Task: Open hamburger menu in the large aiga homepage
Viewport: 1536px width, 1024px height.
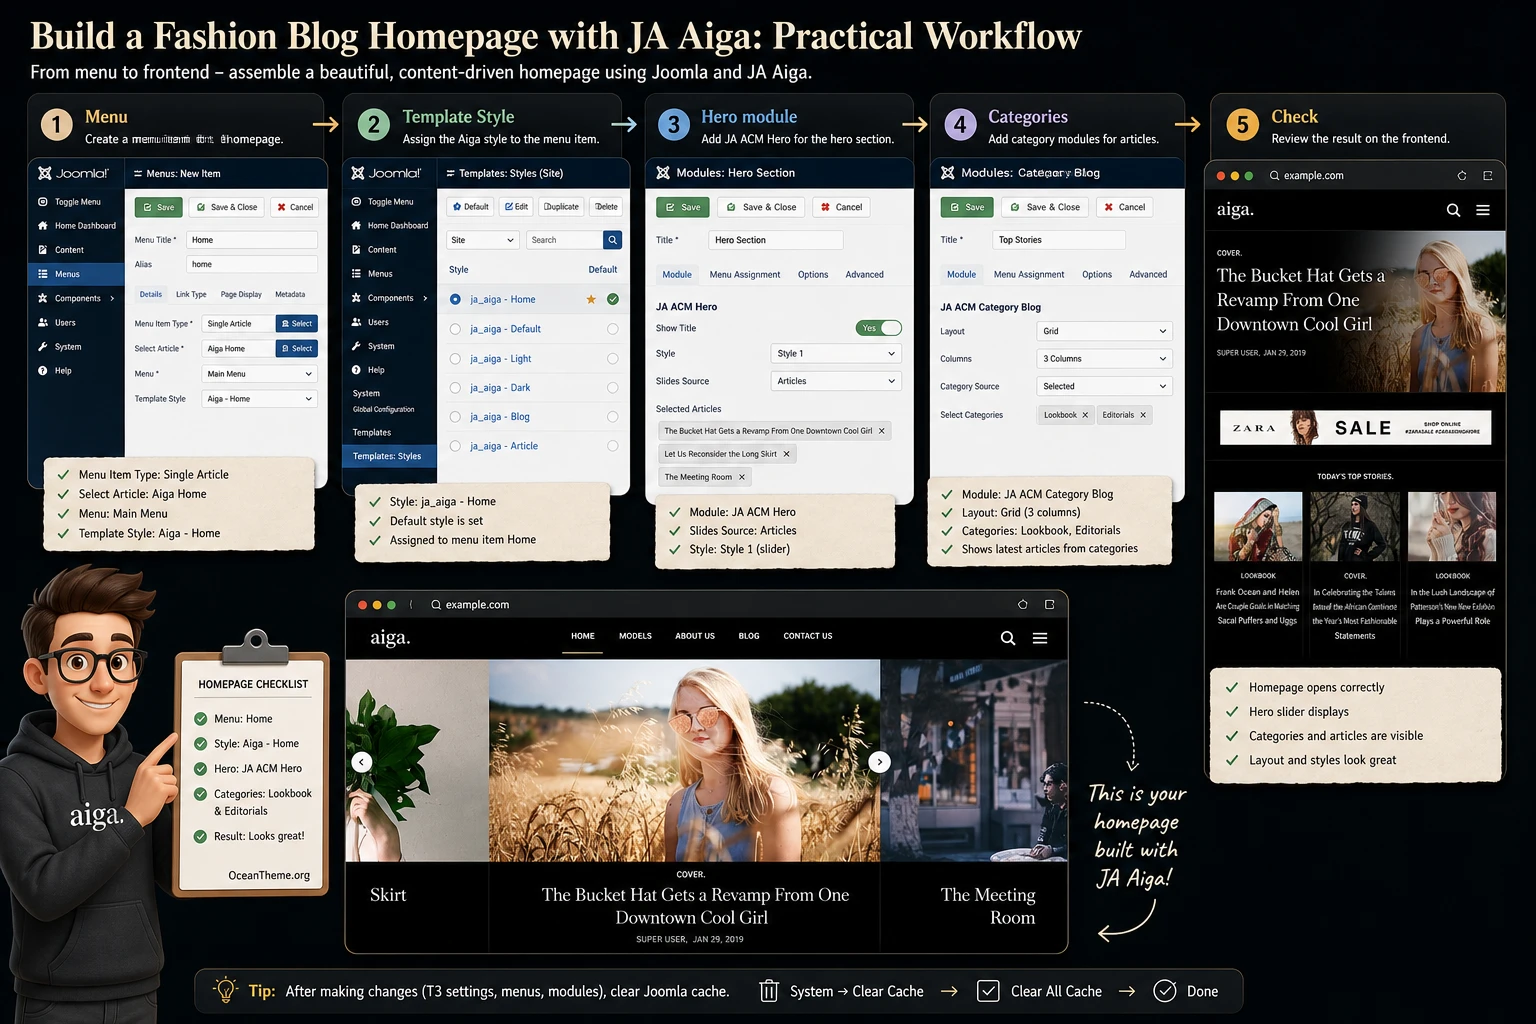Action: [x=1040, y=638]
